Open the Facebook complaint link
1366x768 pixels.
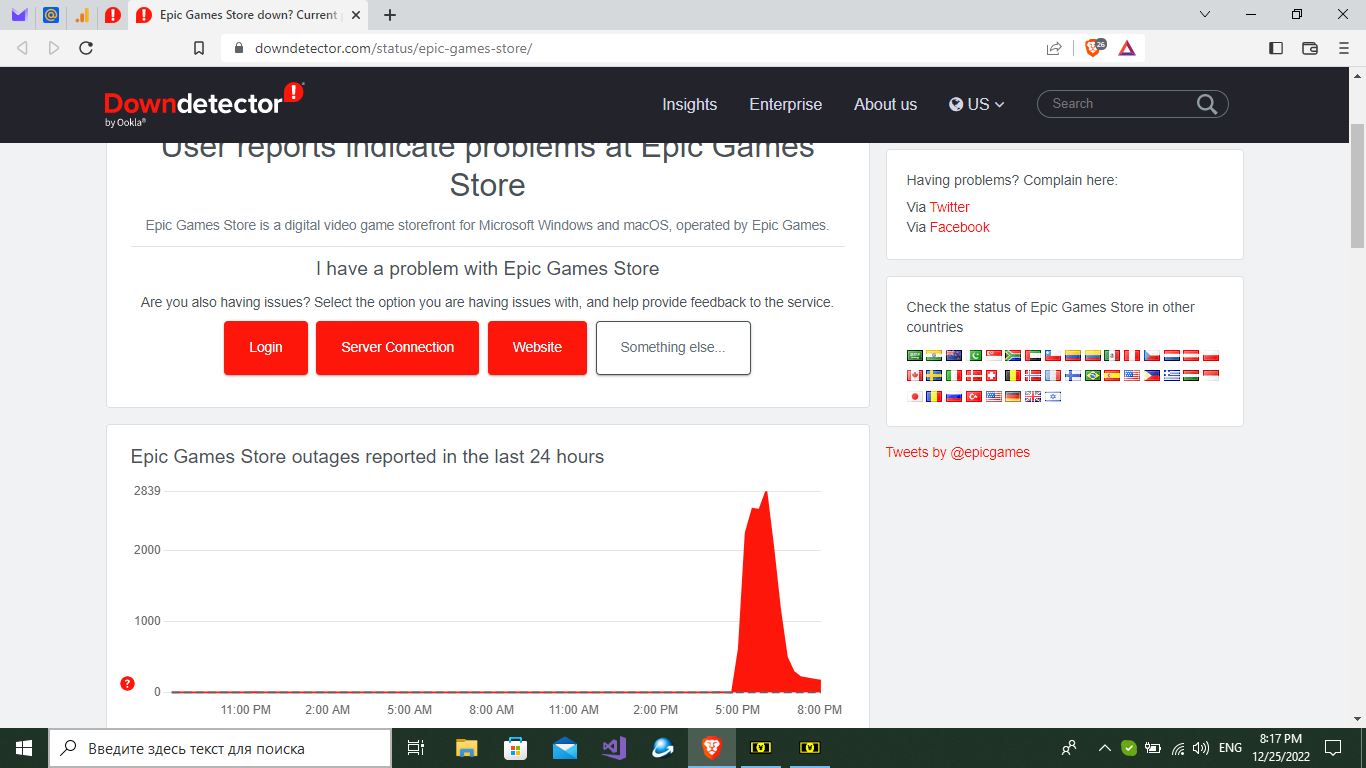pyautogui.click(x=960, y=227)
